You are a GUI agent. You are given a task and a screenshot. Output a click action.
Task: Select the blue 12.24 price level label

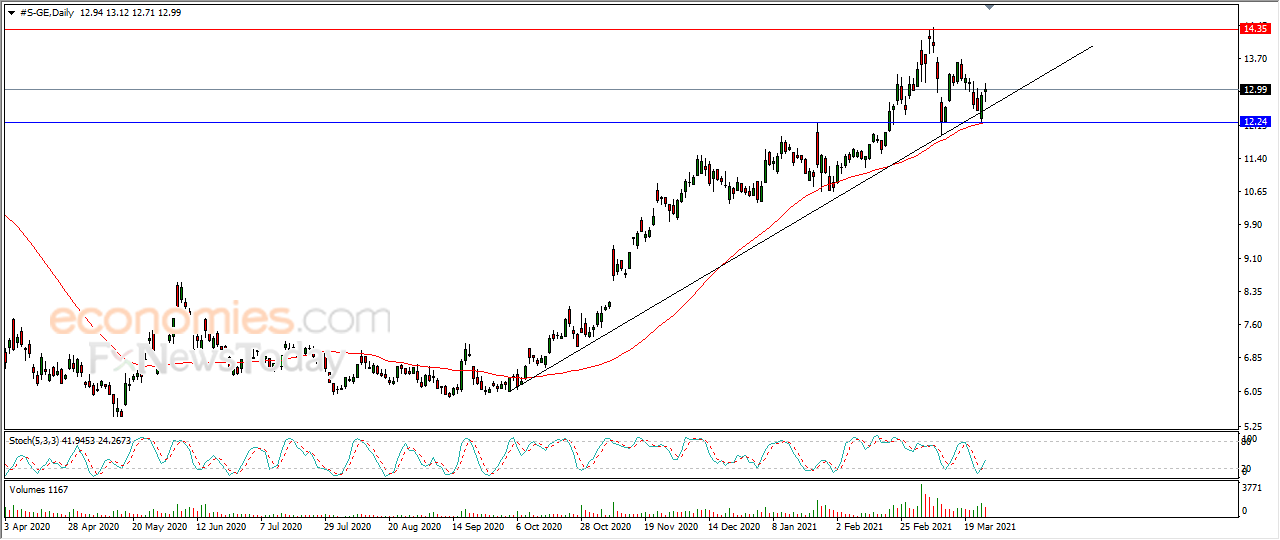(1254, 122)
